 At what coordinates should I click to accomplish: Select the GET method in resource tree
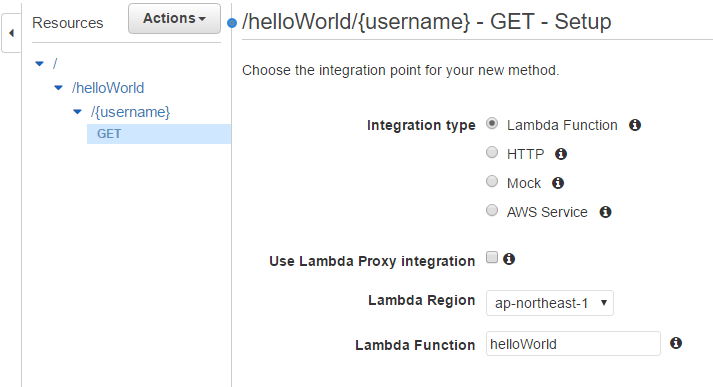click(159, 134)
